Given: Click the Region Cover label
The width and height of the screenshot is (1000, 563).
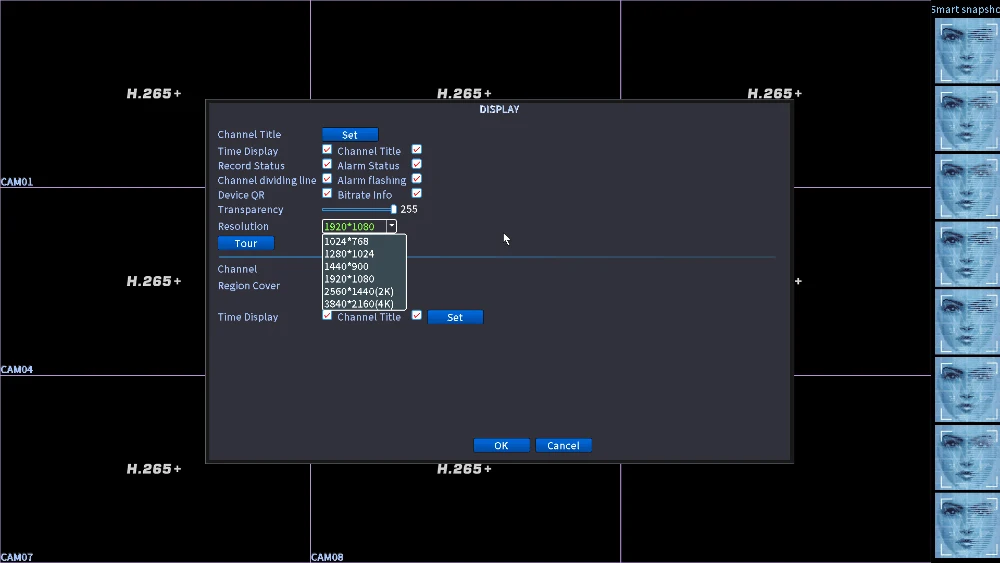Looking at the screenshot, I should click(x=249, y=286).
